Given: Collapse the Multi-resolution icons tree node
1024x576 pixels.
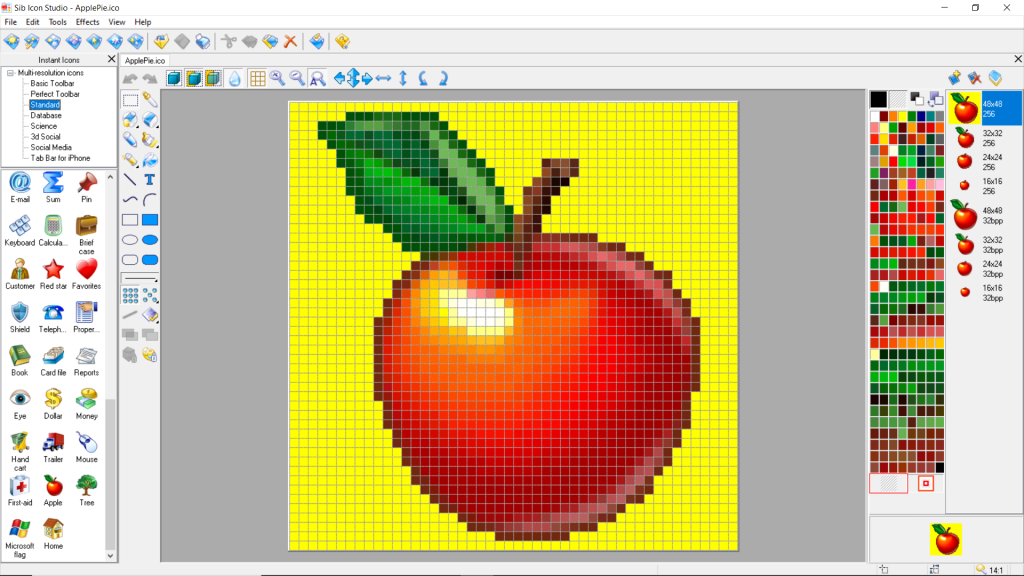Looking at the screenshot, I should [10, 73].
